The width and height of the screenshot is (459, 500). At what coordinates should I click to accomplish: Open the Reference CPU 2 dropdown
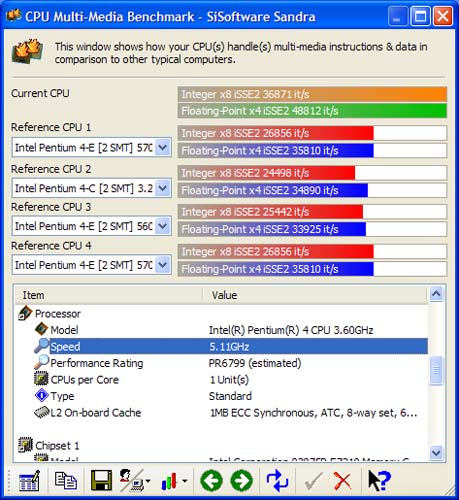(x=163, y=188)
